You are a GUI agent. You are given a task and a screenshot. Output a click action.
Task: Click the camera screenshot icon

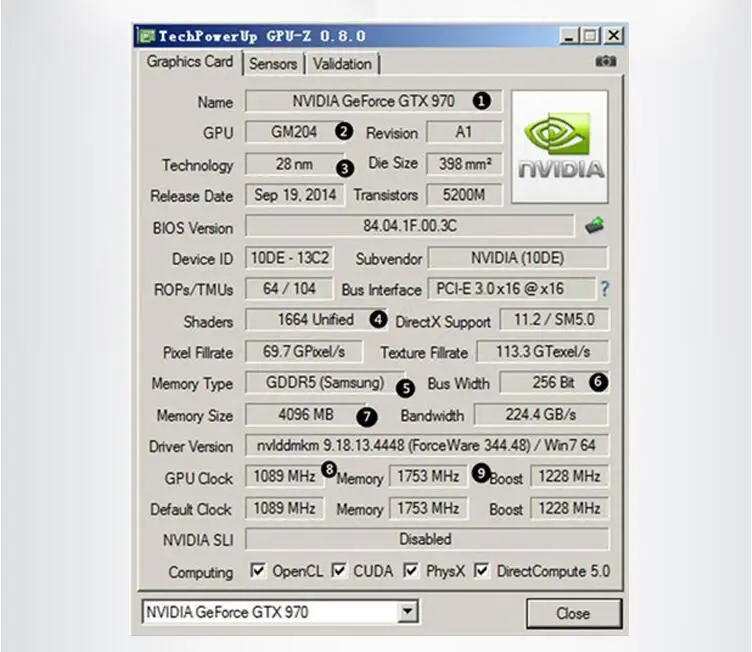[x=605, y=62]
